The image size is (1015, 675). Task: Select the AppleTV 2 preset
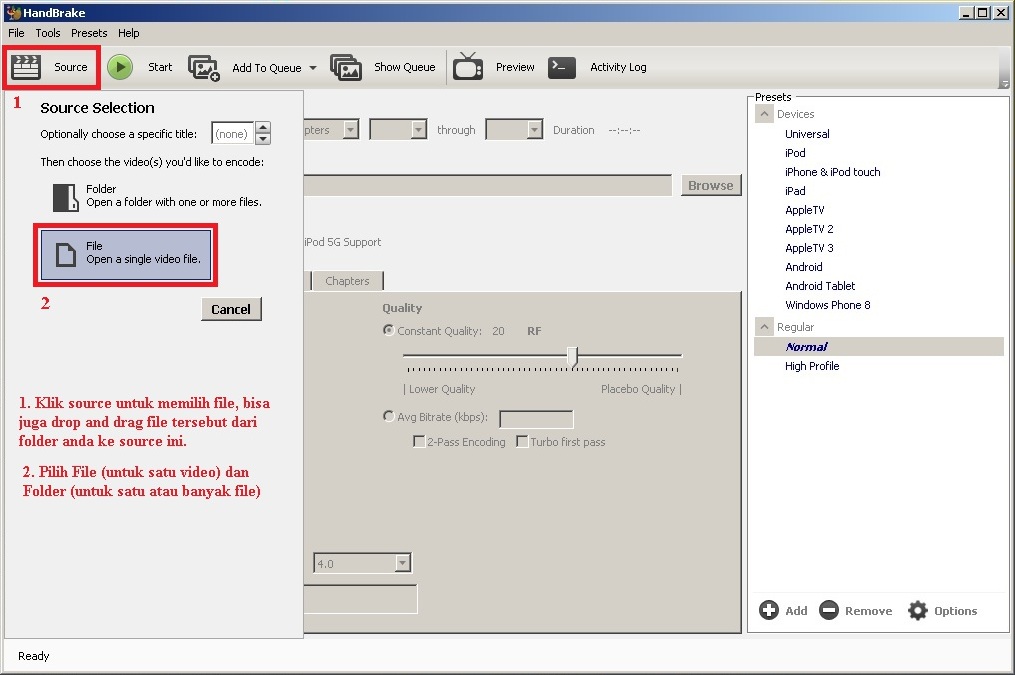[x=809, y=228]
